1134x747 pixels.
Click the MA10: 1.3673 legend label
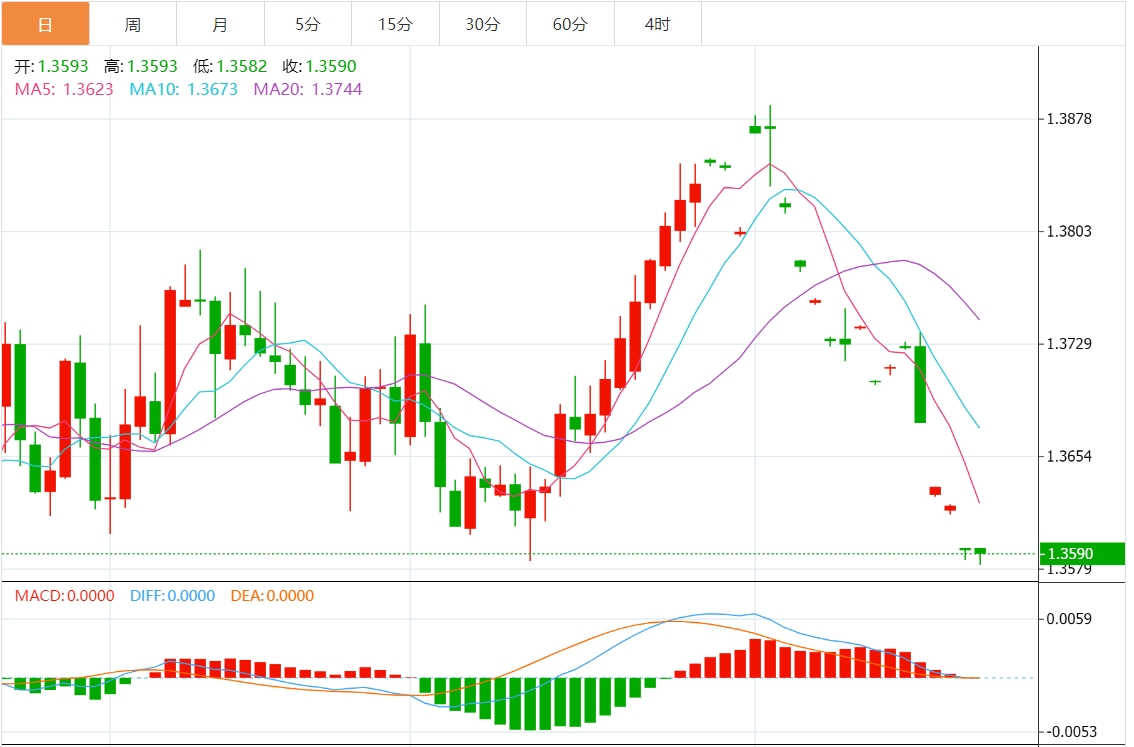[184, 89]
